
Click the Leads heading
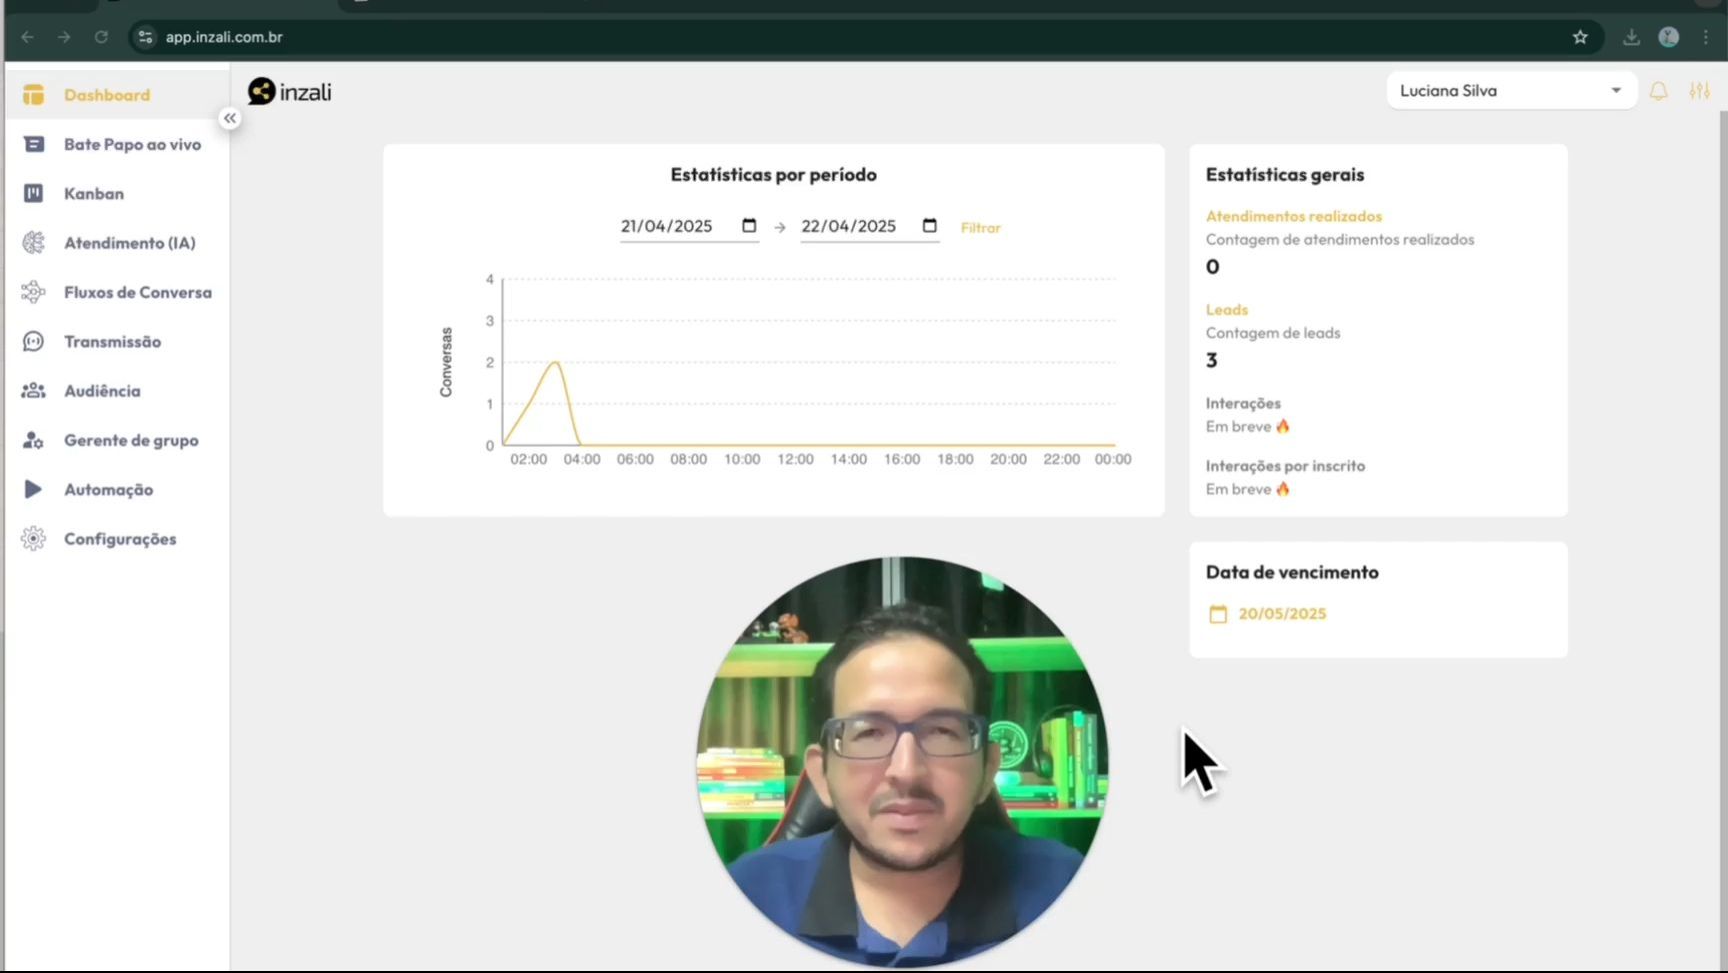point(1226,310)
